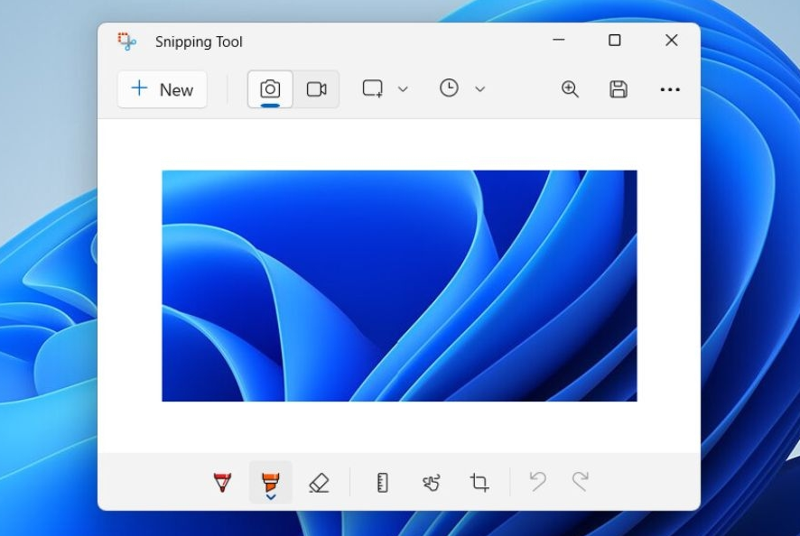Viewport: 800px width, 536px height.
Task: Select the rectangle snipping mode icon
Action: coord(372,89)
